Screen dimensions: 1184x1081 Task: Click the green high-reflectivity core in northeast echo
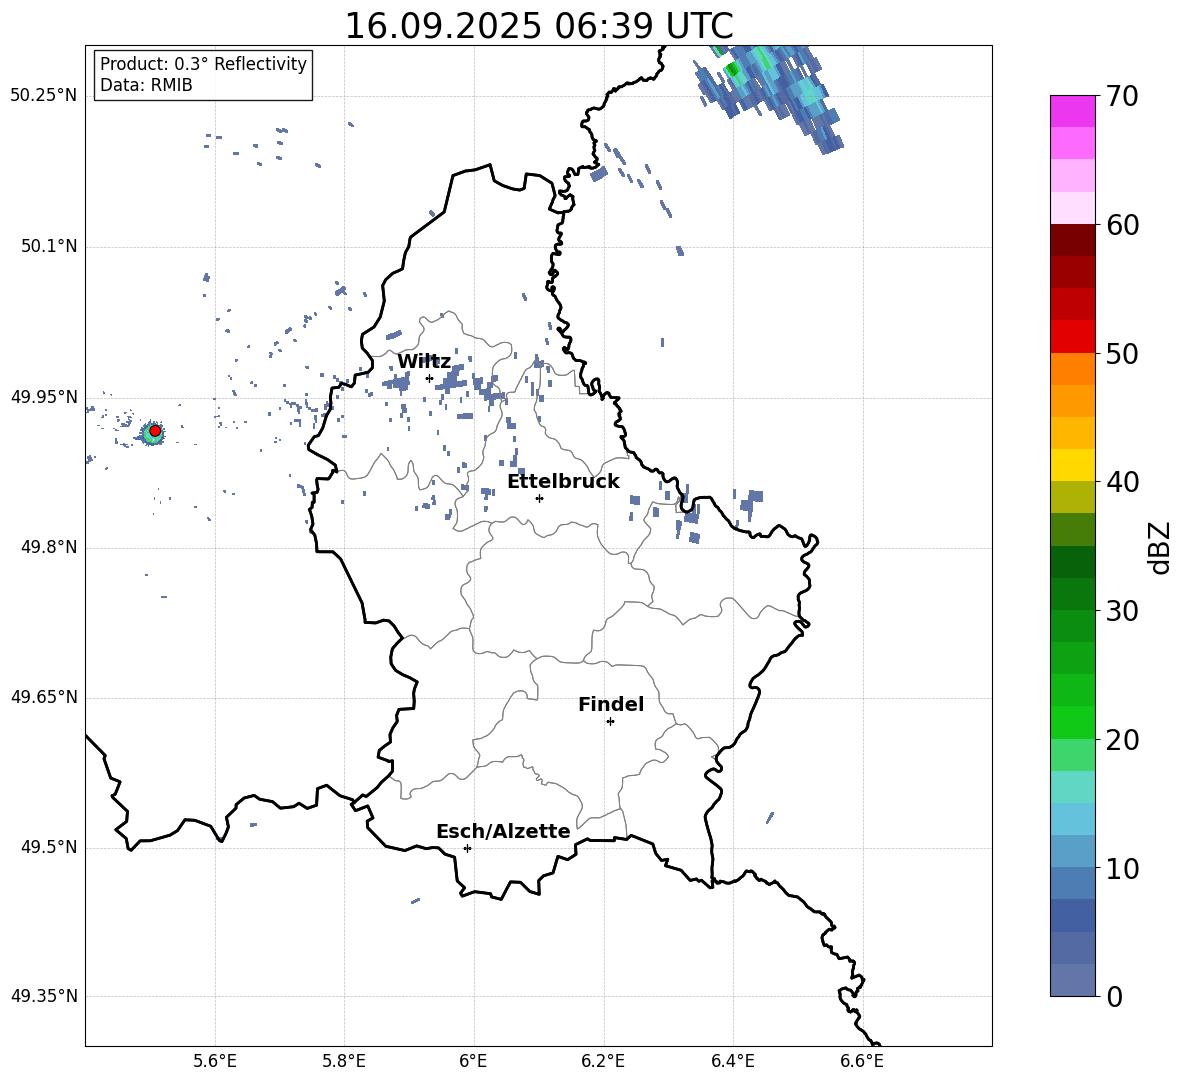732,69
